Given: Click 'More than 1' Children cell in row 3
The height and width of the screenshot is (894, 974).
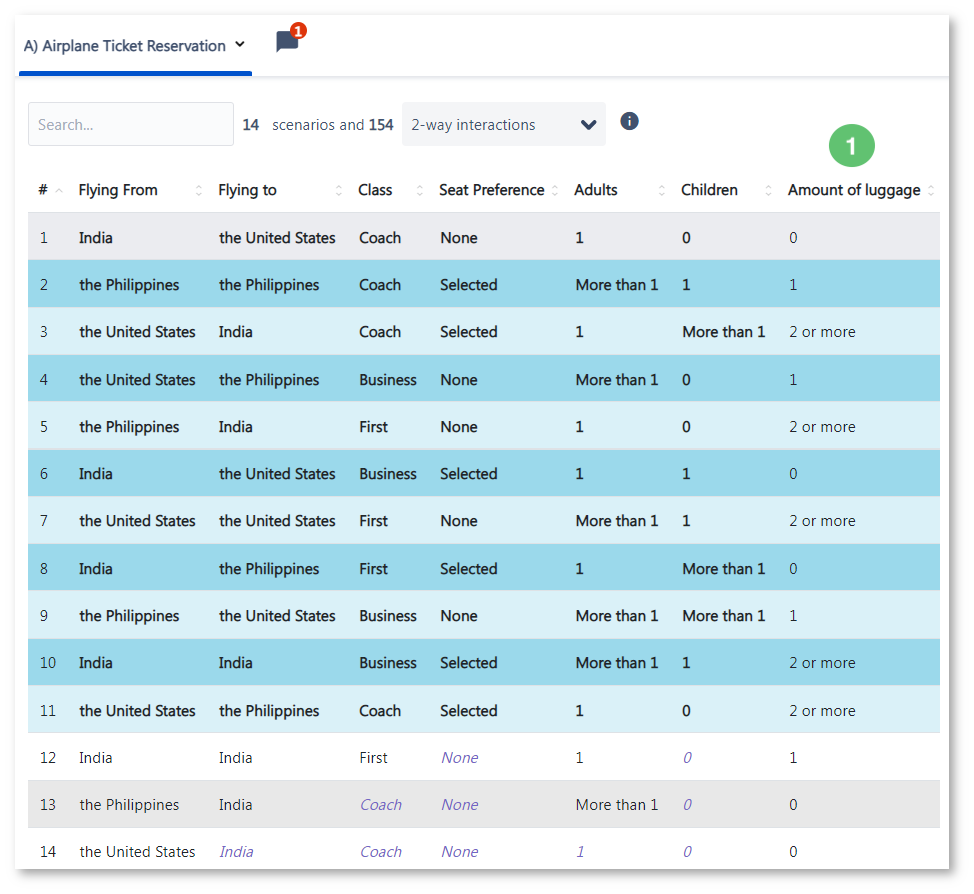Looking at the screenshot, I should 724,332.
